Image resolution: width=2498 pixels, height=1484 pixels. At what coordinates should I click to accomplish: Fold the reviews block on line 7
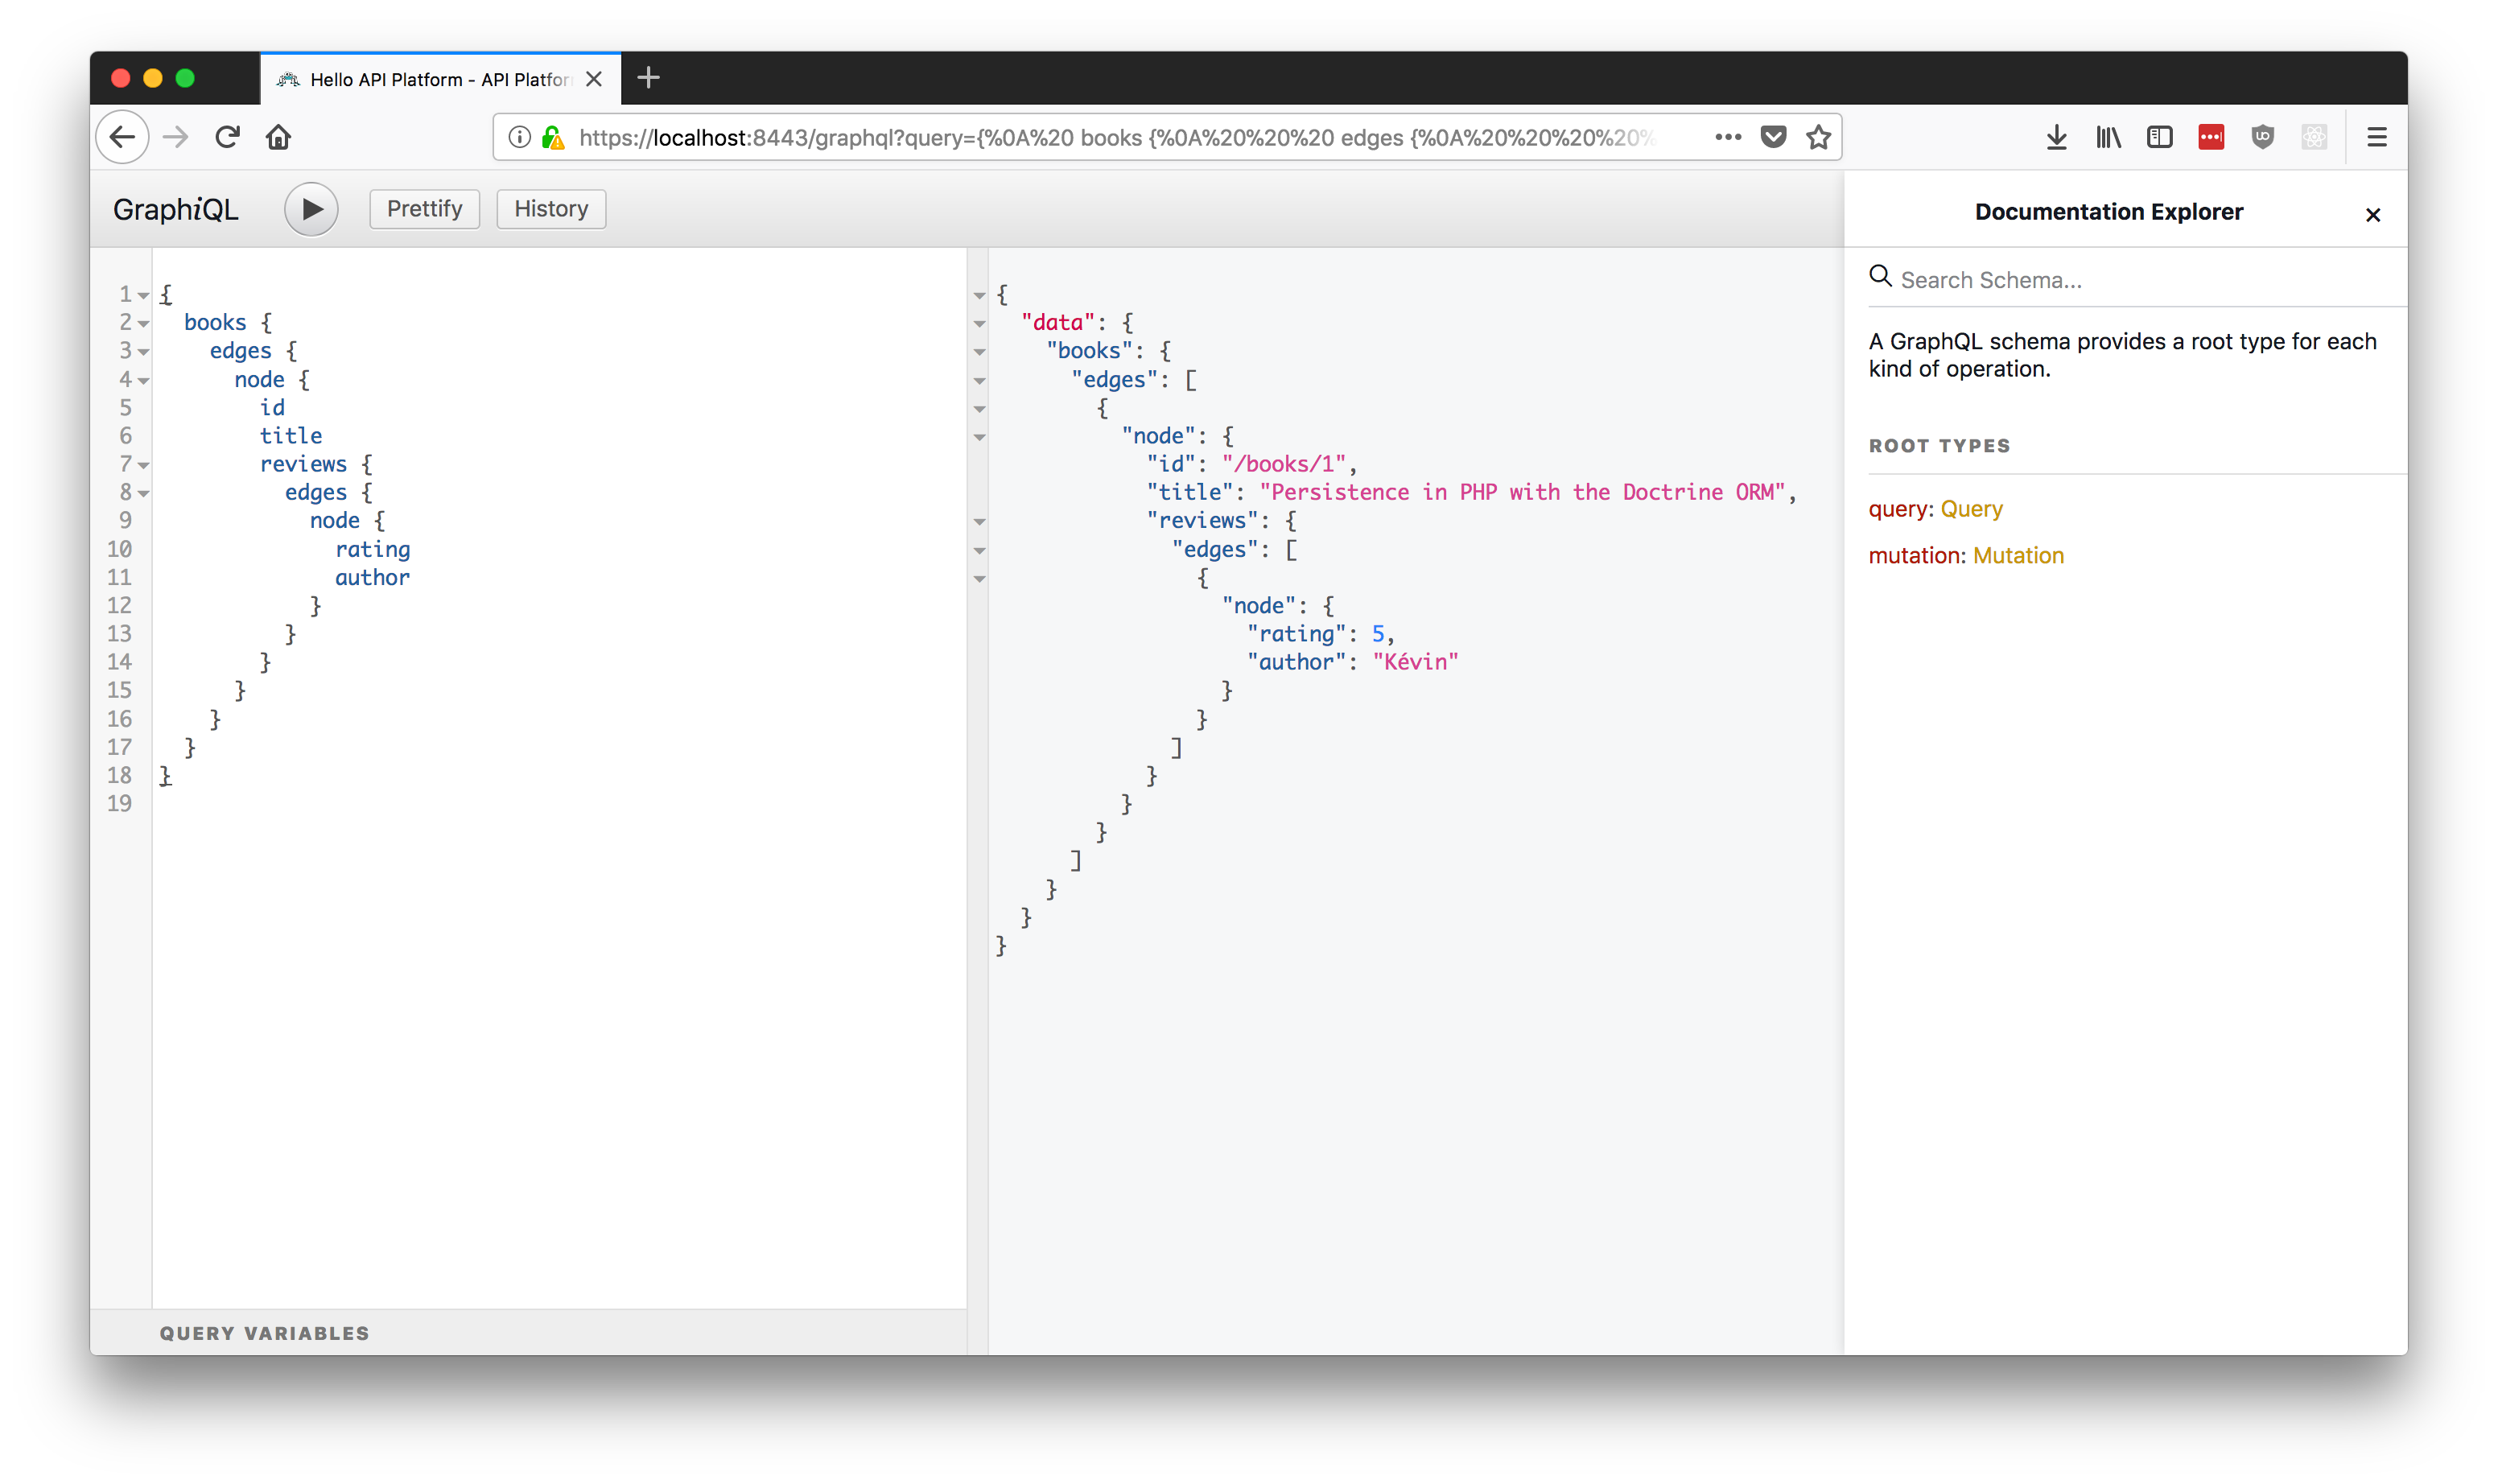(x=143, y=465)
